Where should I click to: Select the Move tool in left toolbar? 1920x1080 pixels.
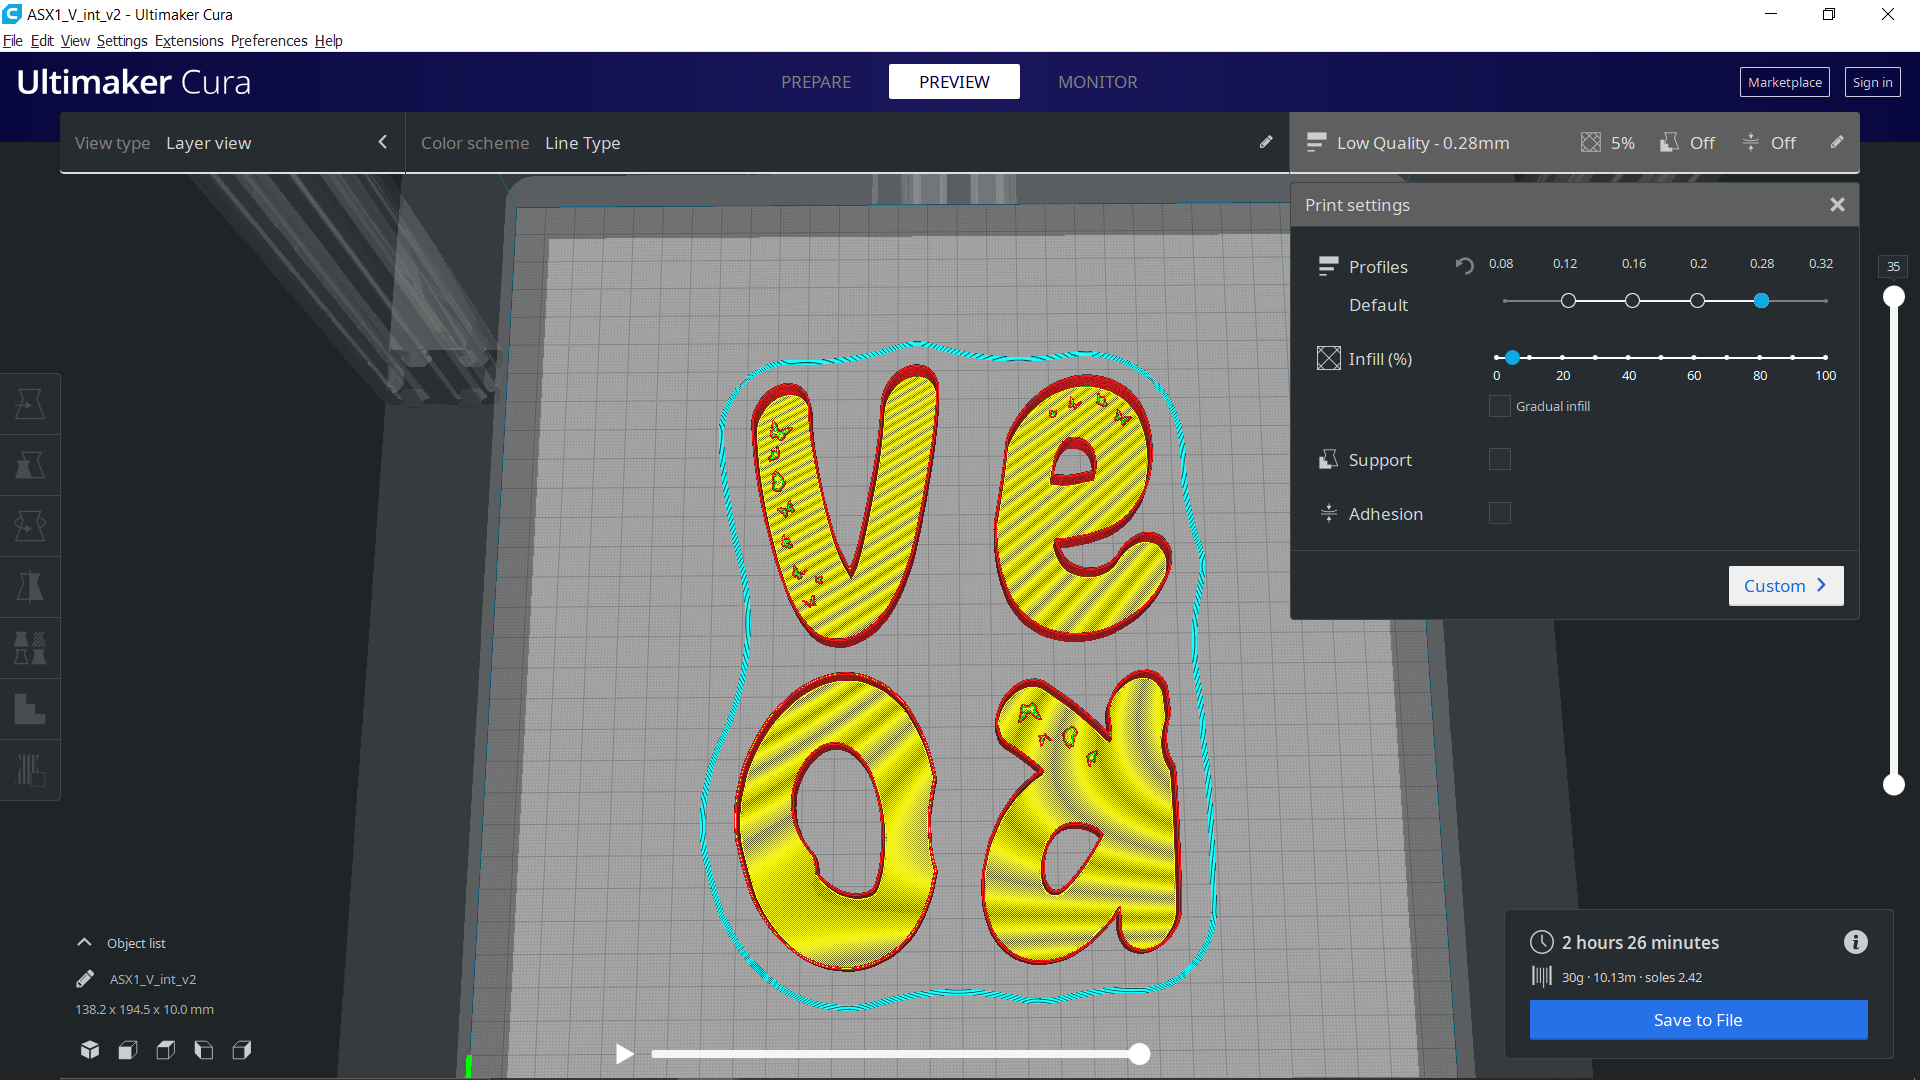(x=30, y=404)
